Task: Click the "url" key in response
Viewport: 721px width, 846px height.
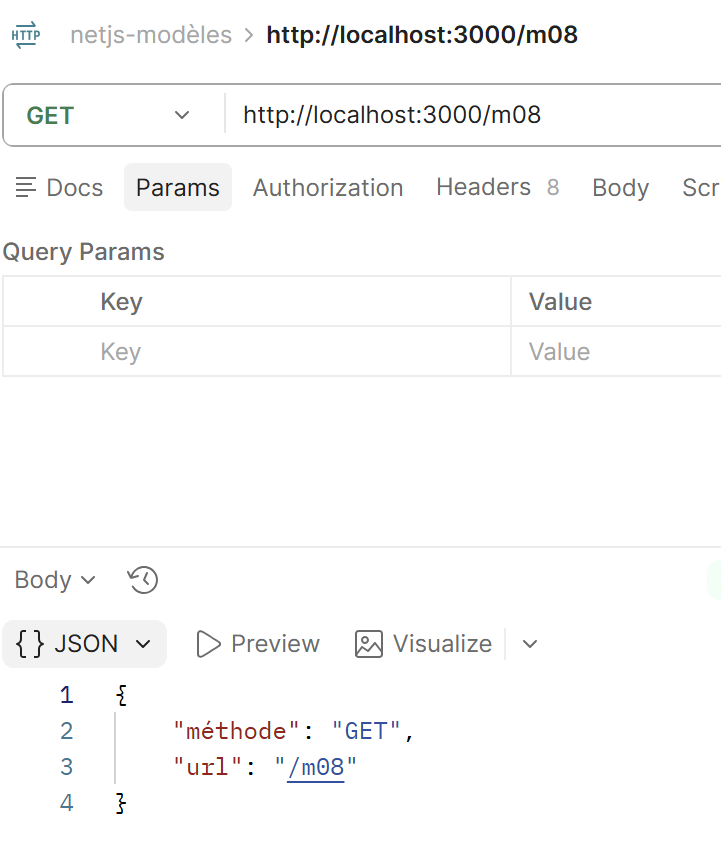Action: pyautogui.click(x=207, y=767)
